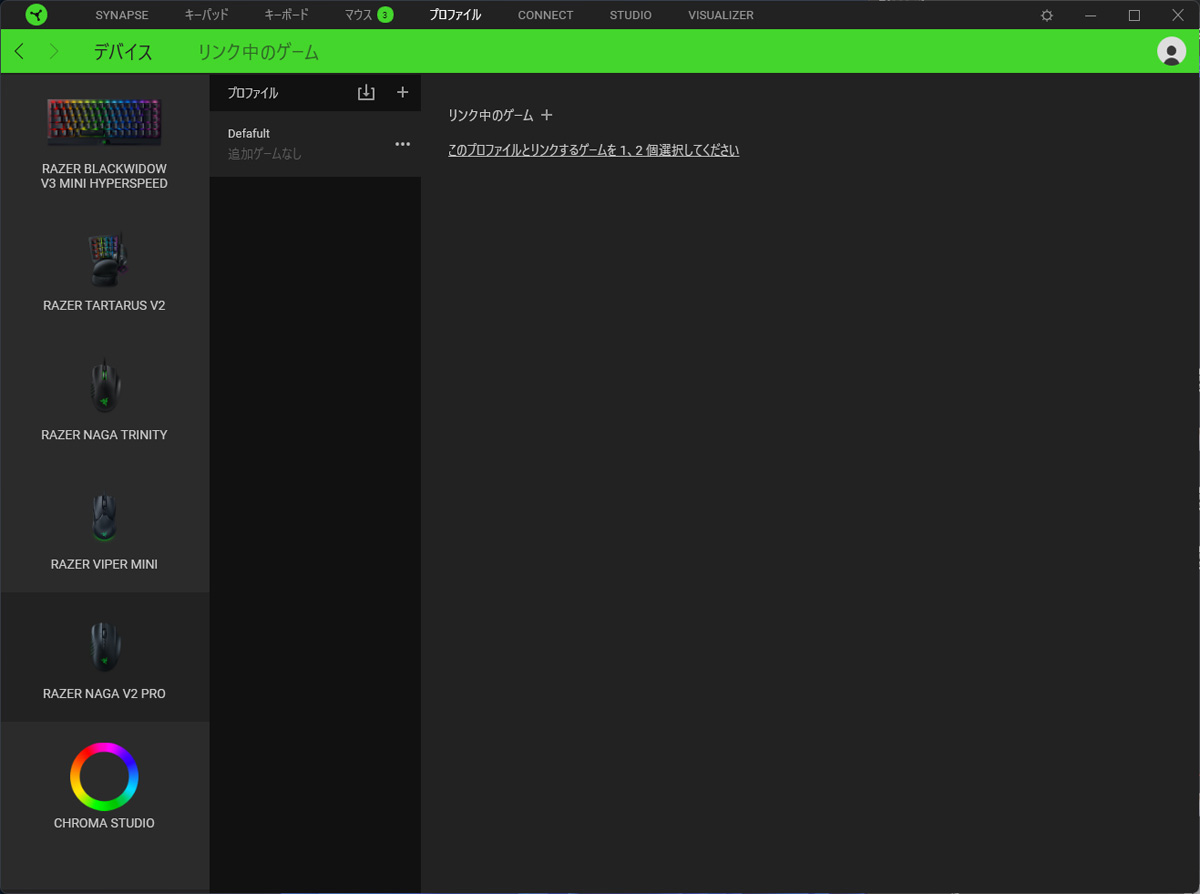The image size is (1200, 894).
Task: Click the Razer logo icon
Action: (x=36, y=15)
